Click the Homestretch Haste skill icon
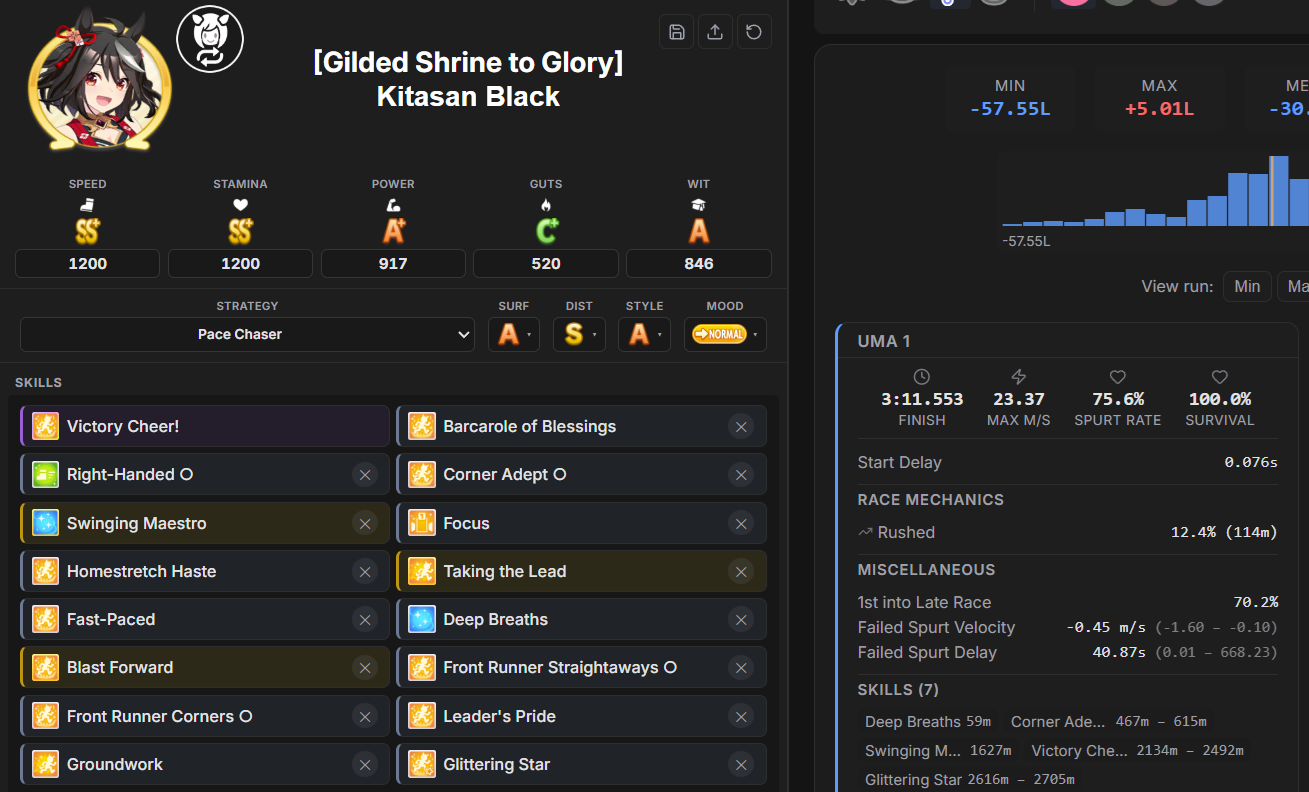 45,571
